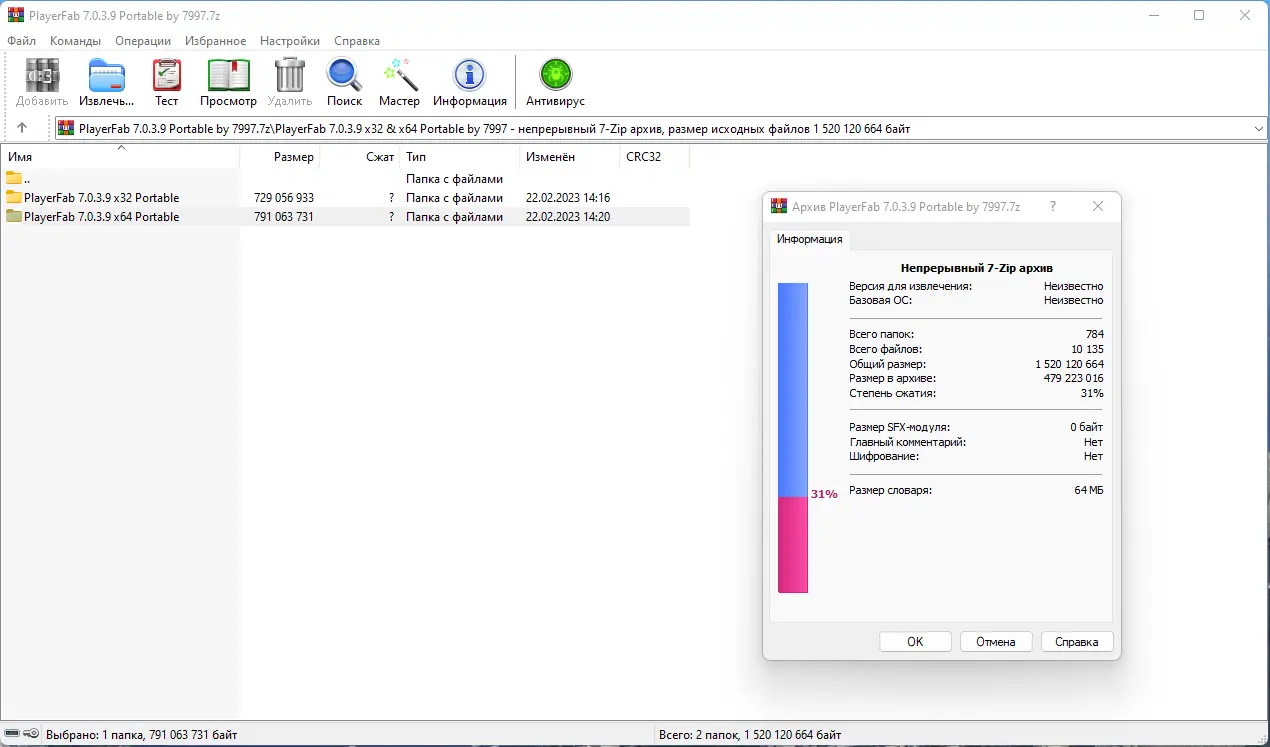Open the Настройки menu
Image resolution: width=1270 pixels, height=747 pixels.
(x=290, y=41)
